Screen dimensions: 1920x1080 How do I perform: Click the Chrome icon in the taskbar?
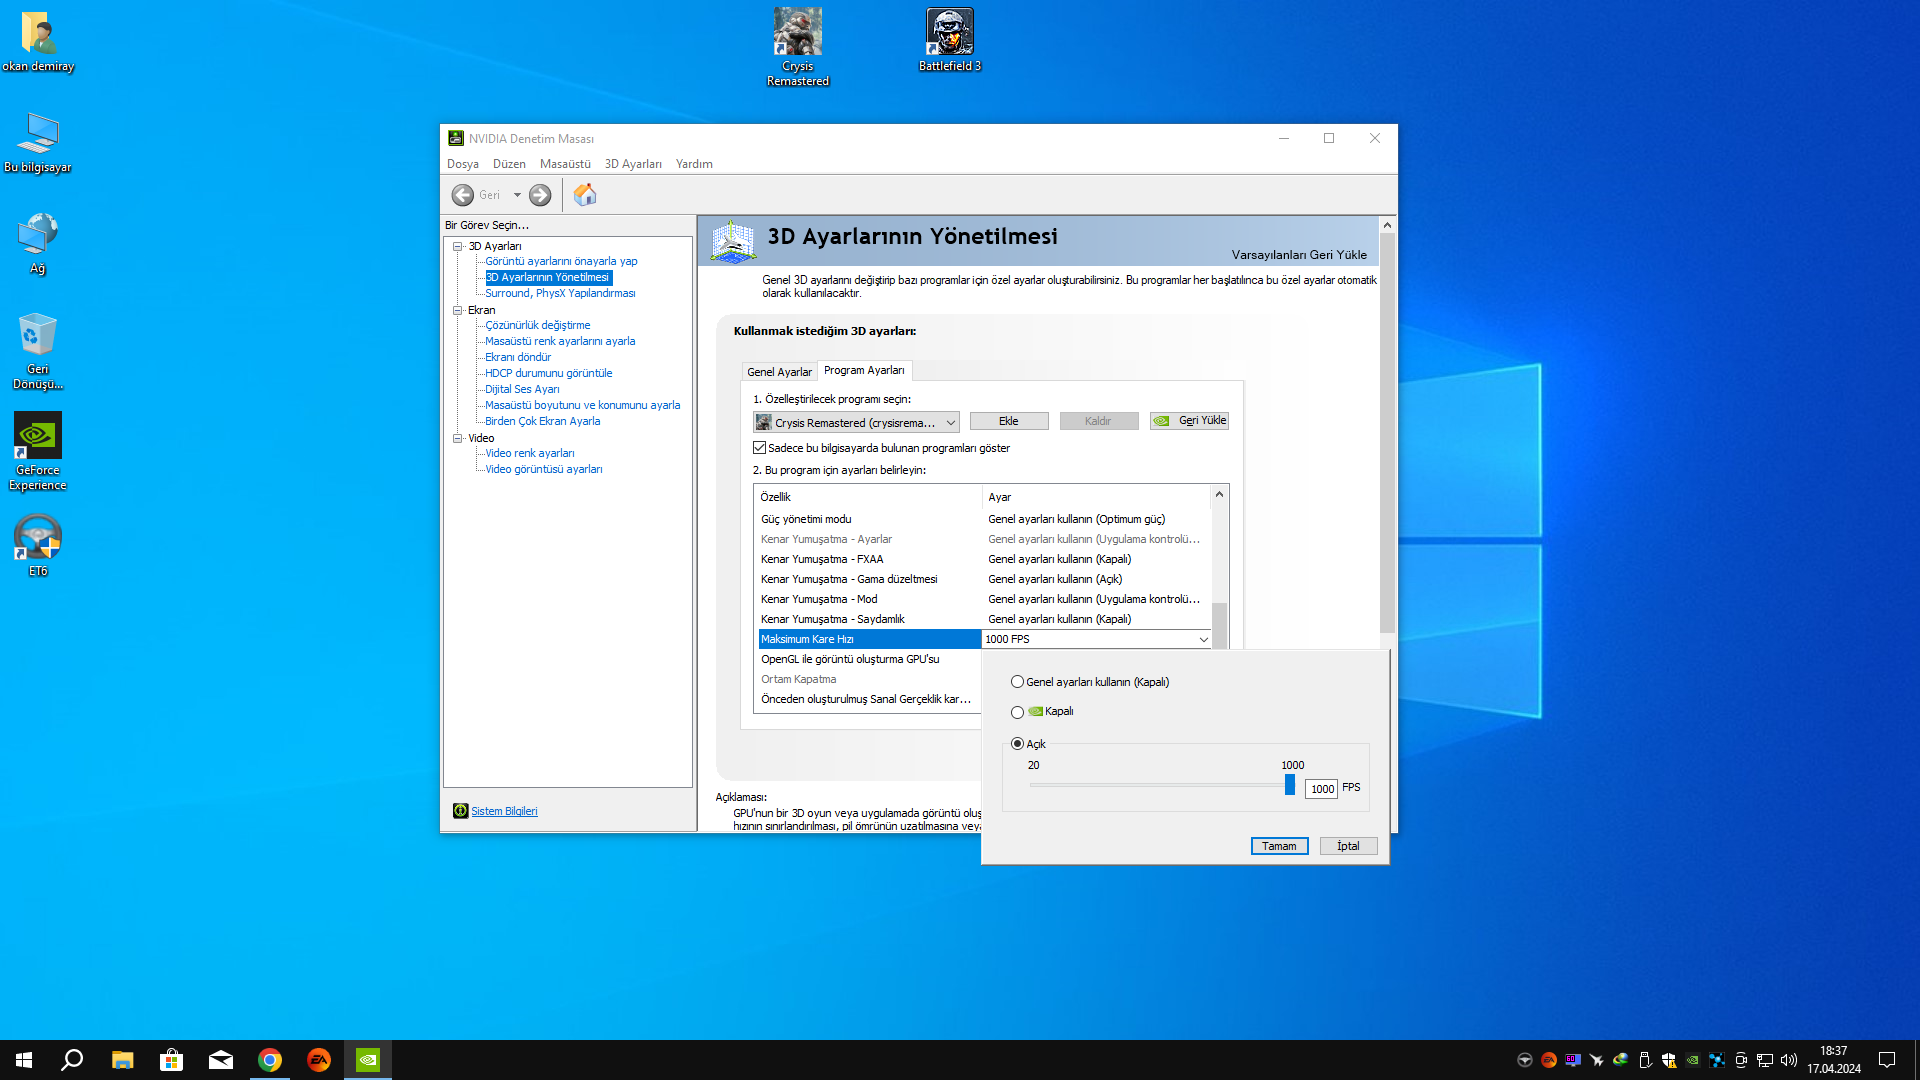(x=270, y=1060)
